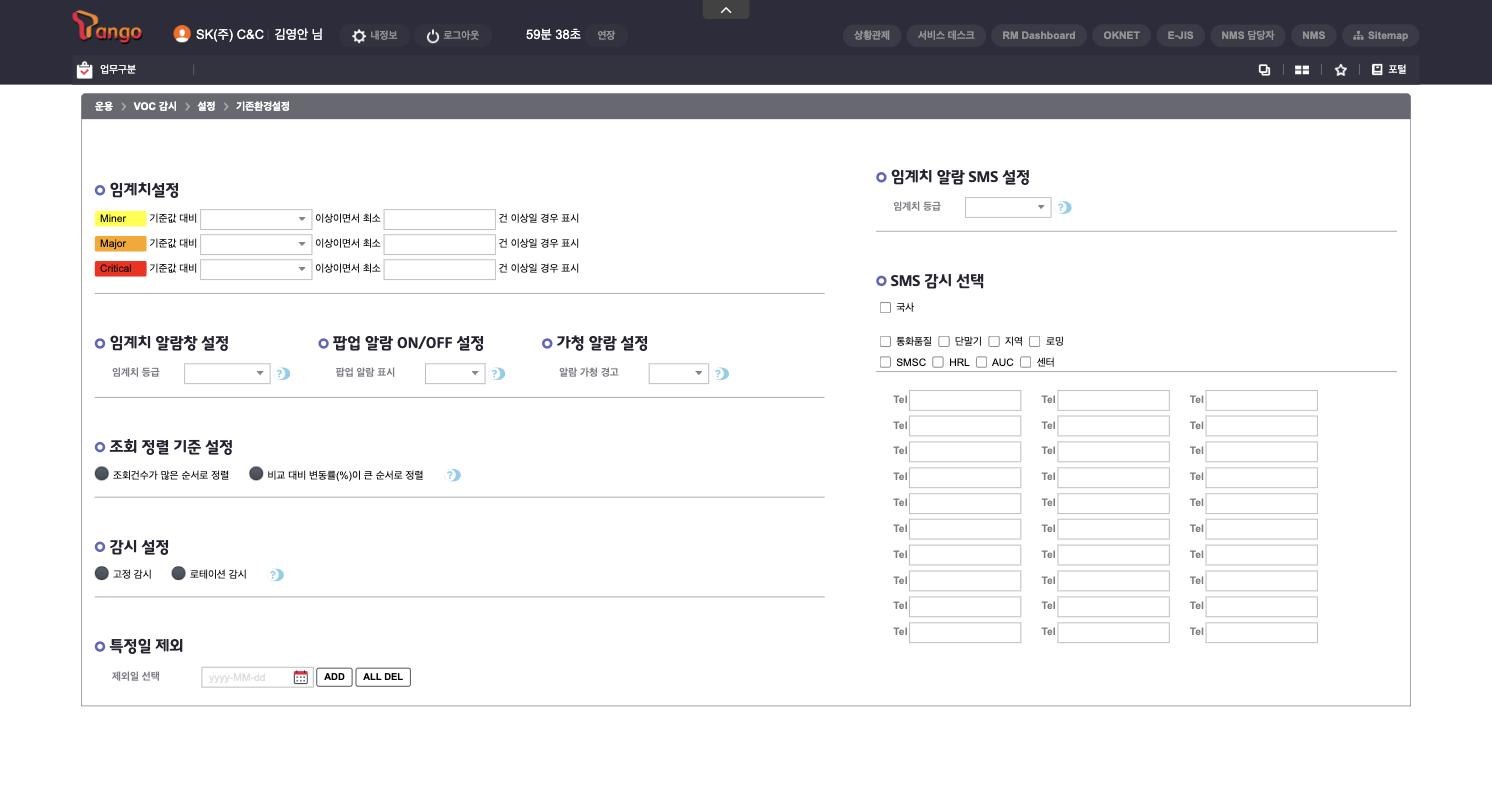Click the Tango logo

(x=107, y=29)
